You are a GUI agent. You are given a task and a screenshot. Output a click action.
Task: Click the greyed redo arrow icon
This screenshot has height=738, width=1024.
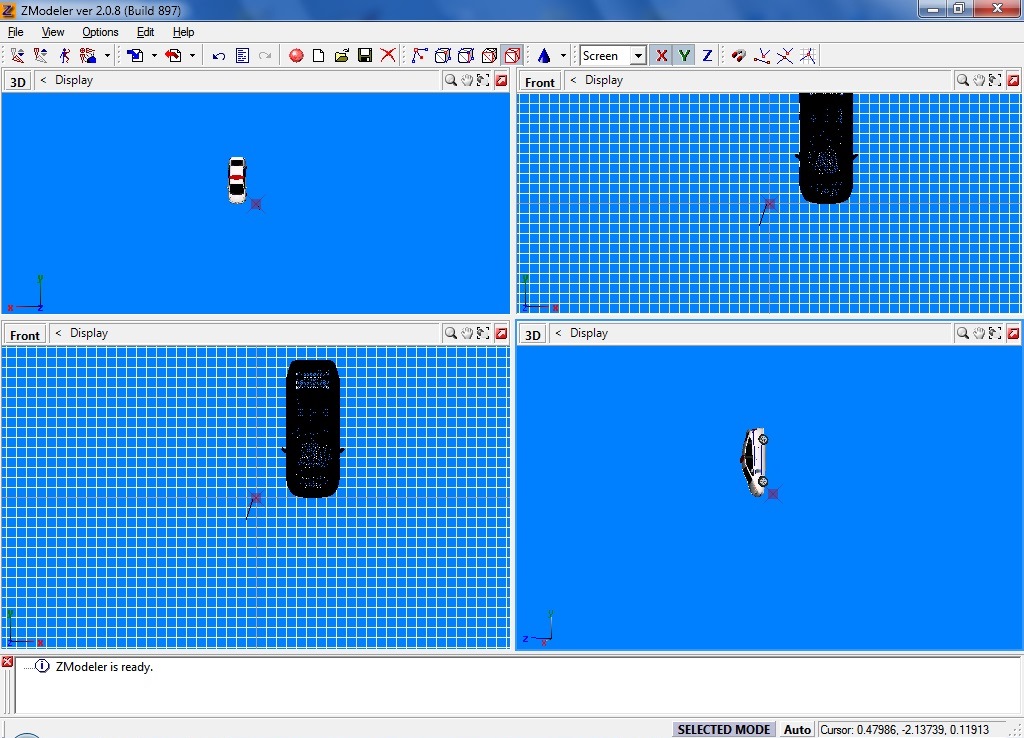[264, 56]
